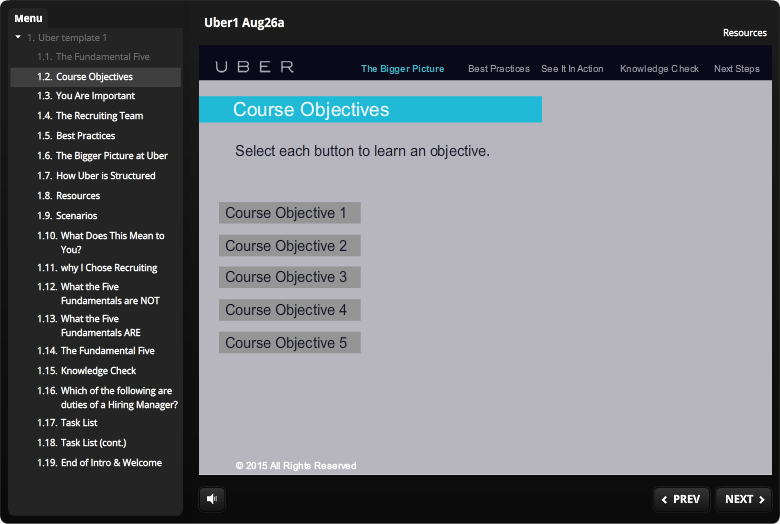This screenshot has height=524, width=780.
Task: Select slide 1.2 Course Objectives
Action: 96,77
